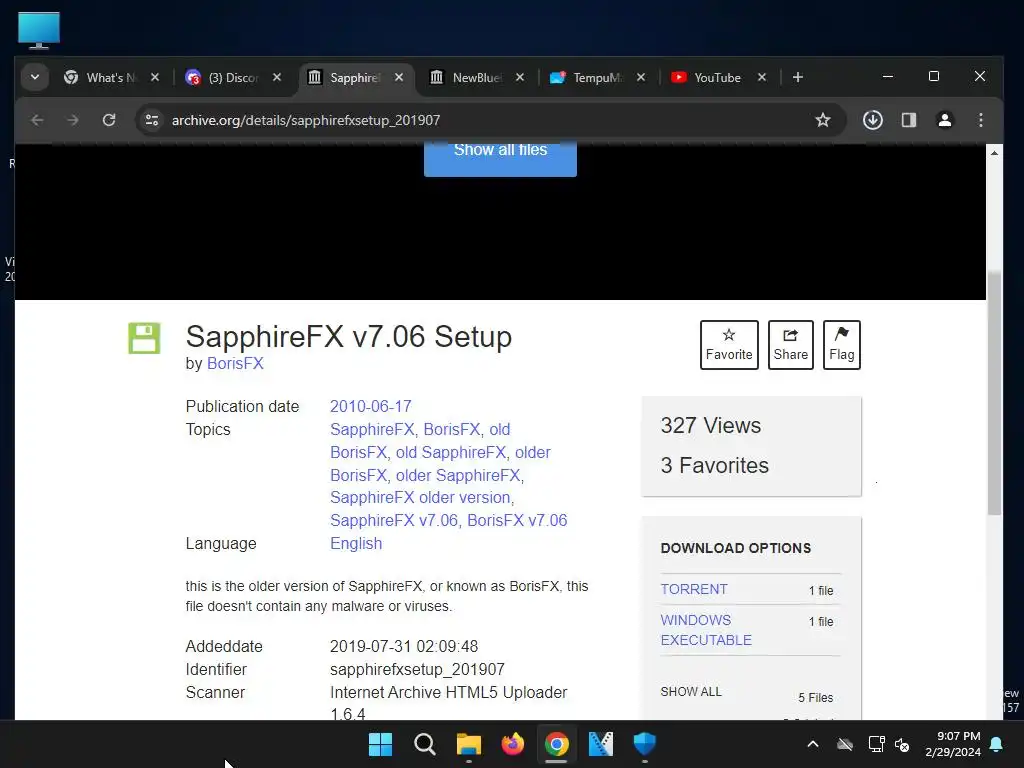The width and height of the screenshot is (1024, 768).
Task: Close the YouTube tab
Action: coord(762,77)
